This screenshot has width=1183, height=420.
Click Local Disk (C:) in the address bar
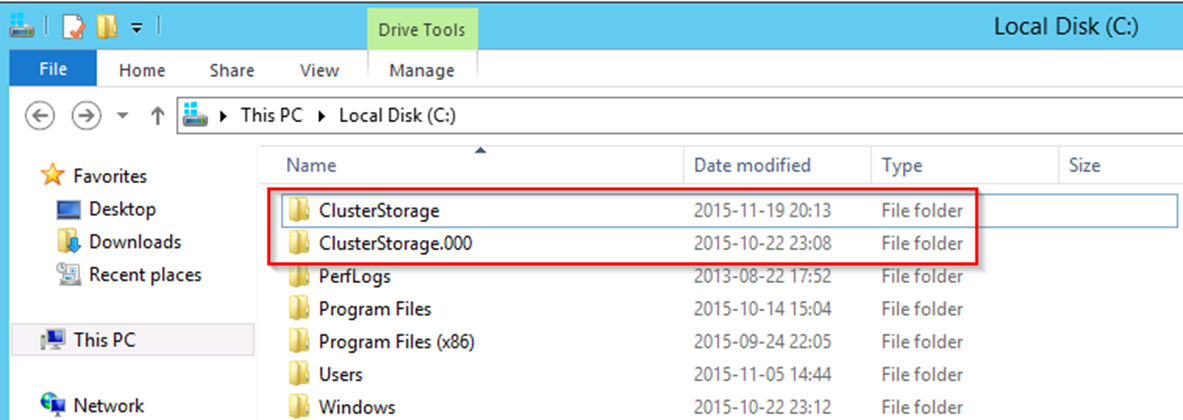coord(398,116)
